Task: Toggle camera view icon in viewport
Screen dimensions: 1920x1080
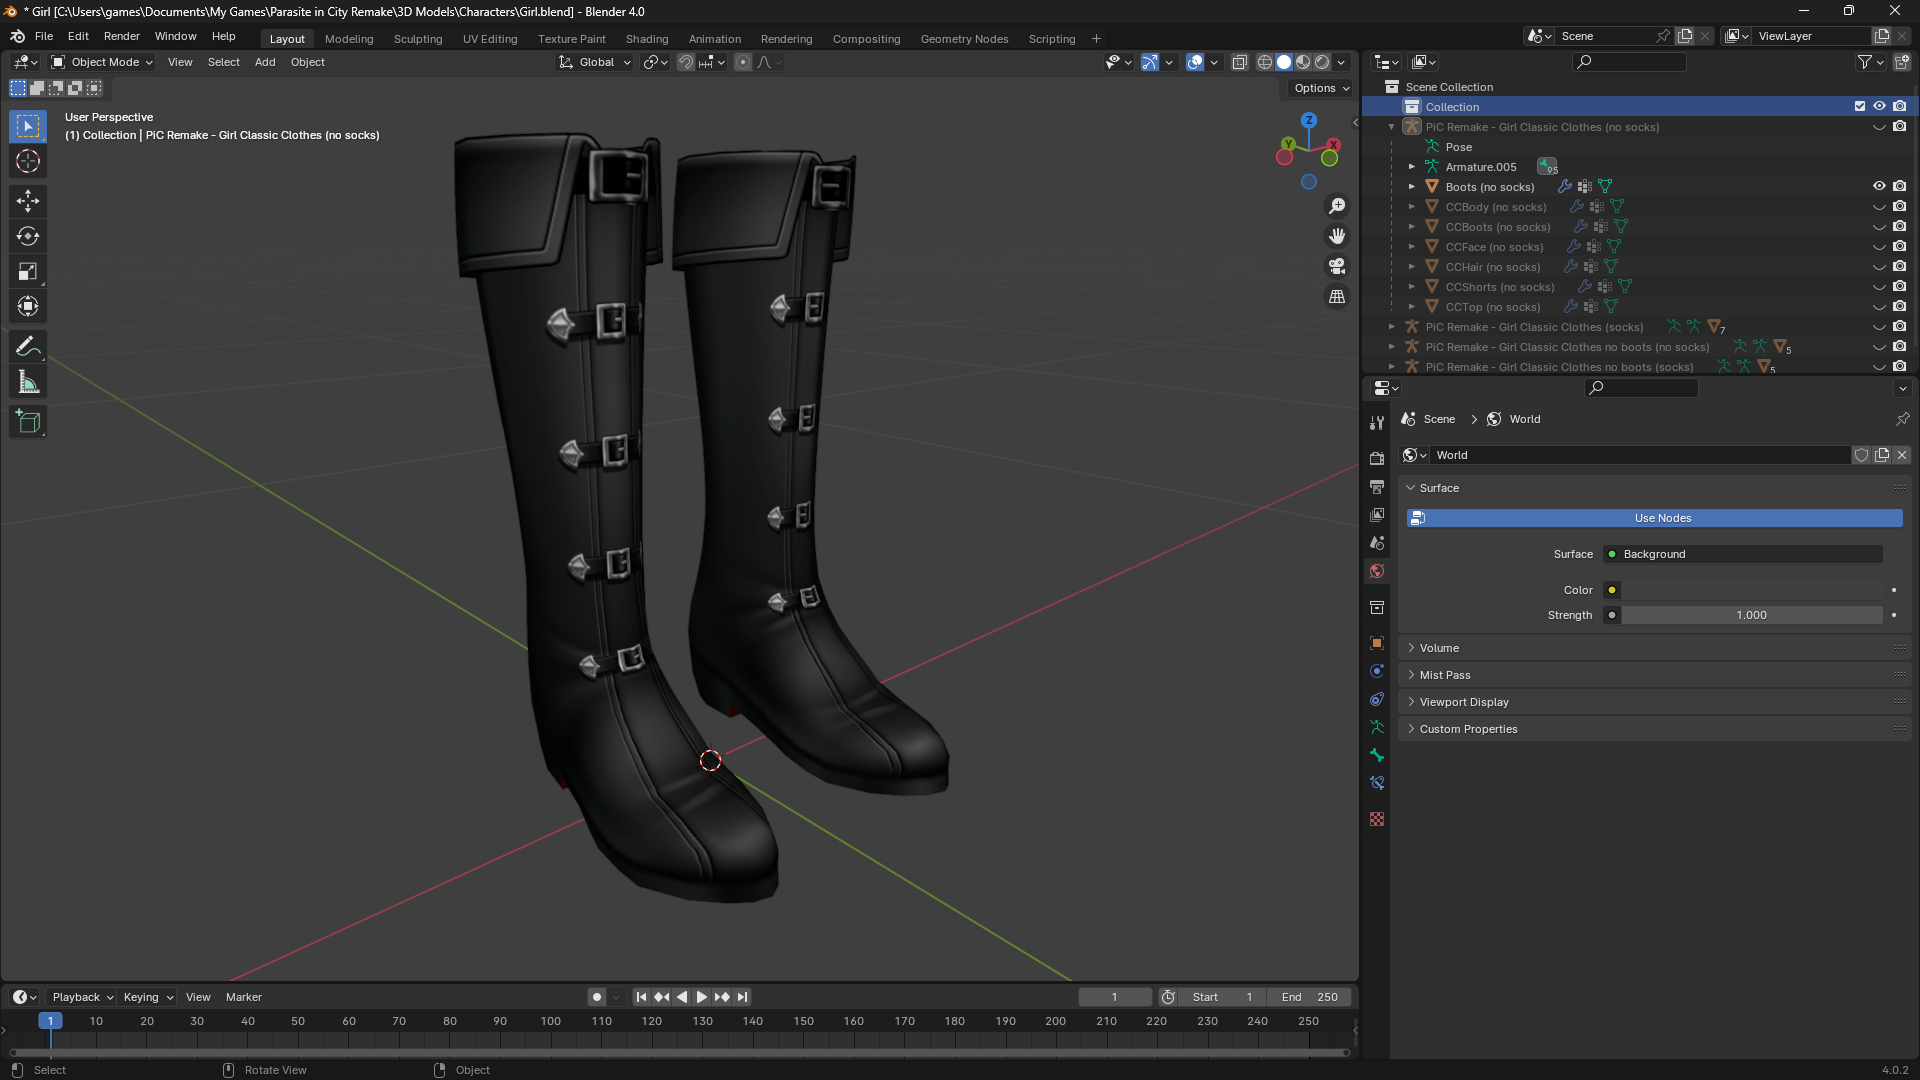Action: click(x=1337, y=267)
